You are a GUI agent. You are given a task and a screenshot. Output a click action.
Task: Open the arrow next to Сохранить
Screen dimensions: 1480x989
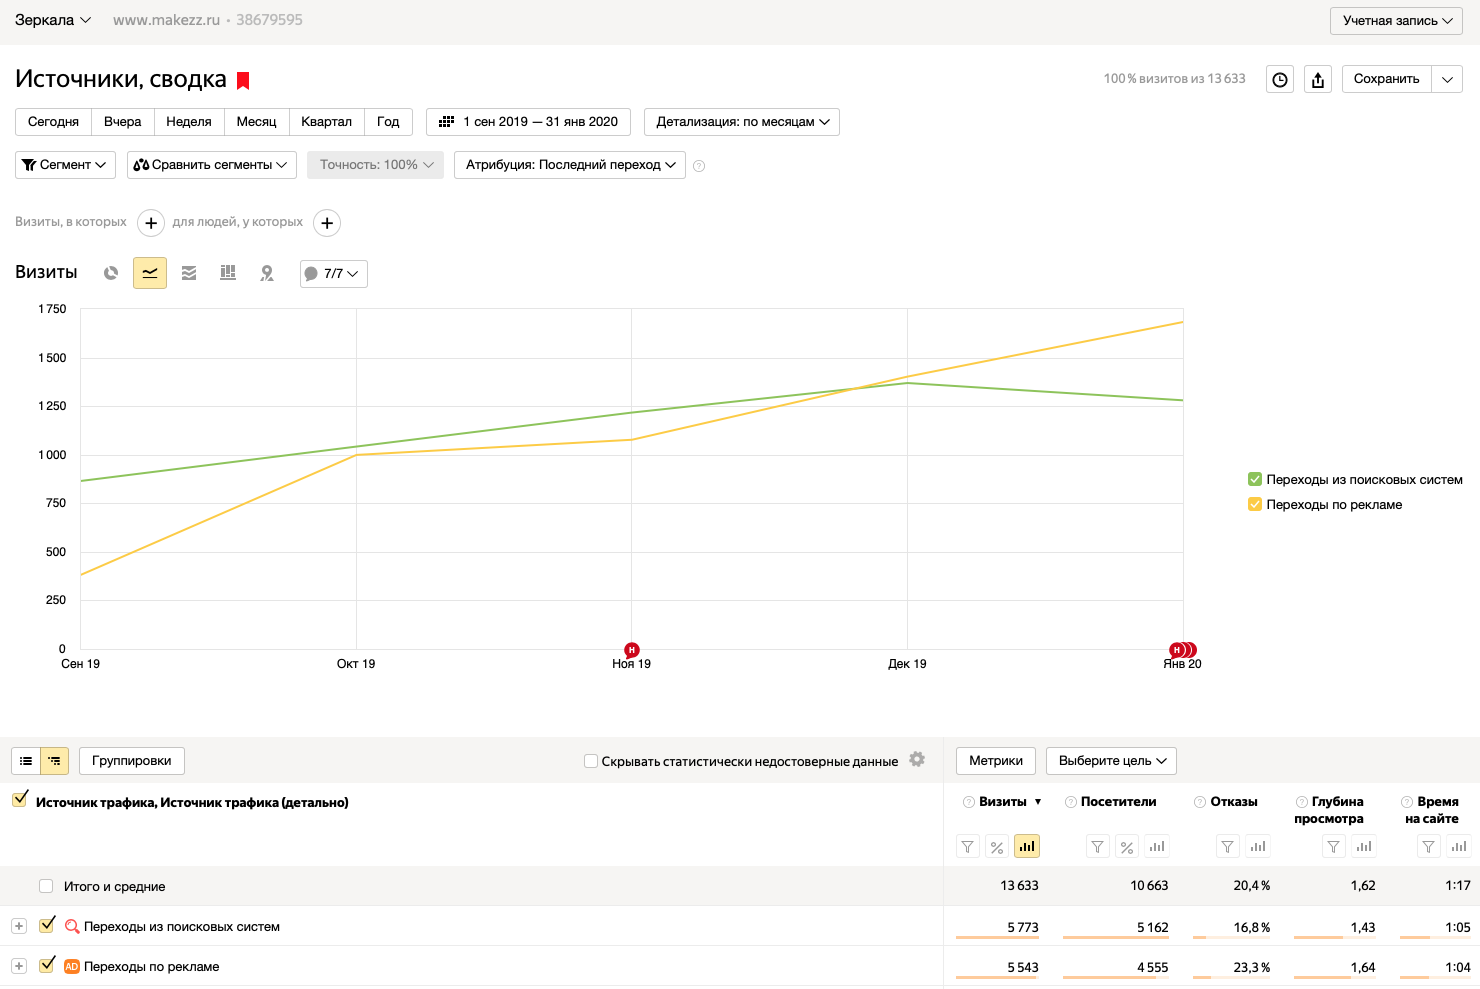(1447, 80)
